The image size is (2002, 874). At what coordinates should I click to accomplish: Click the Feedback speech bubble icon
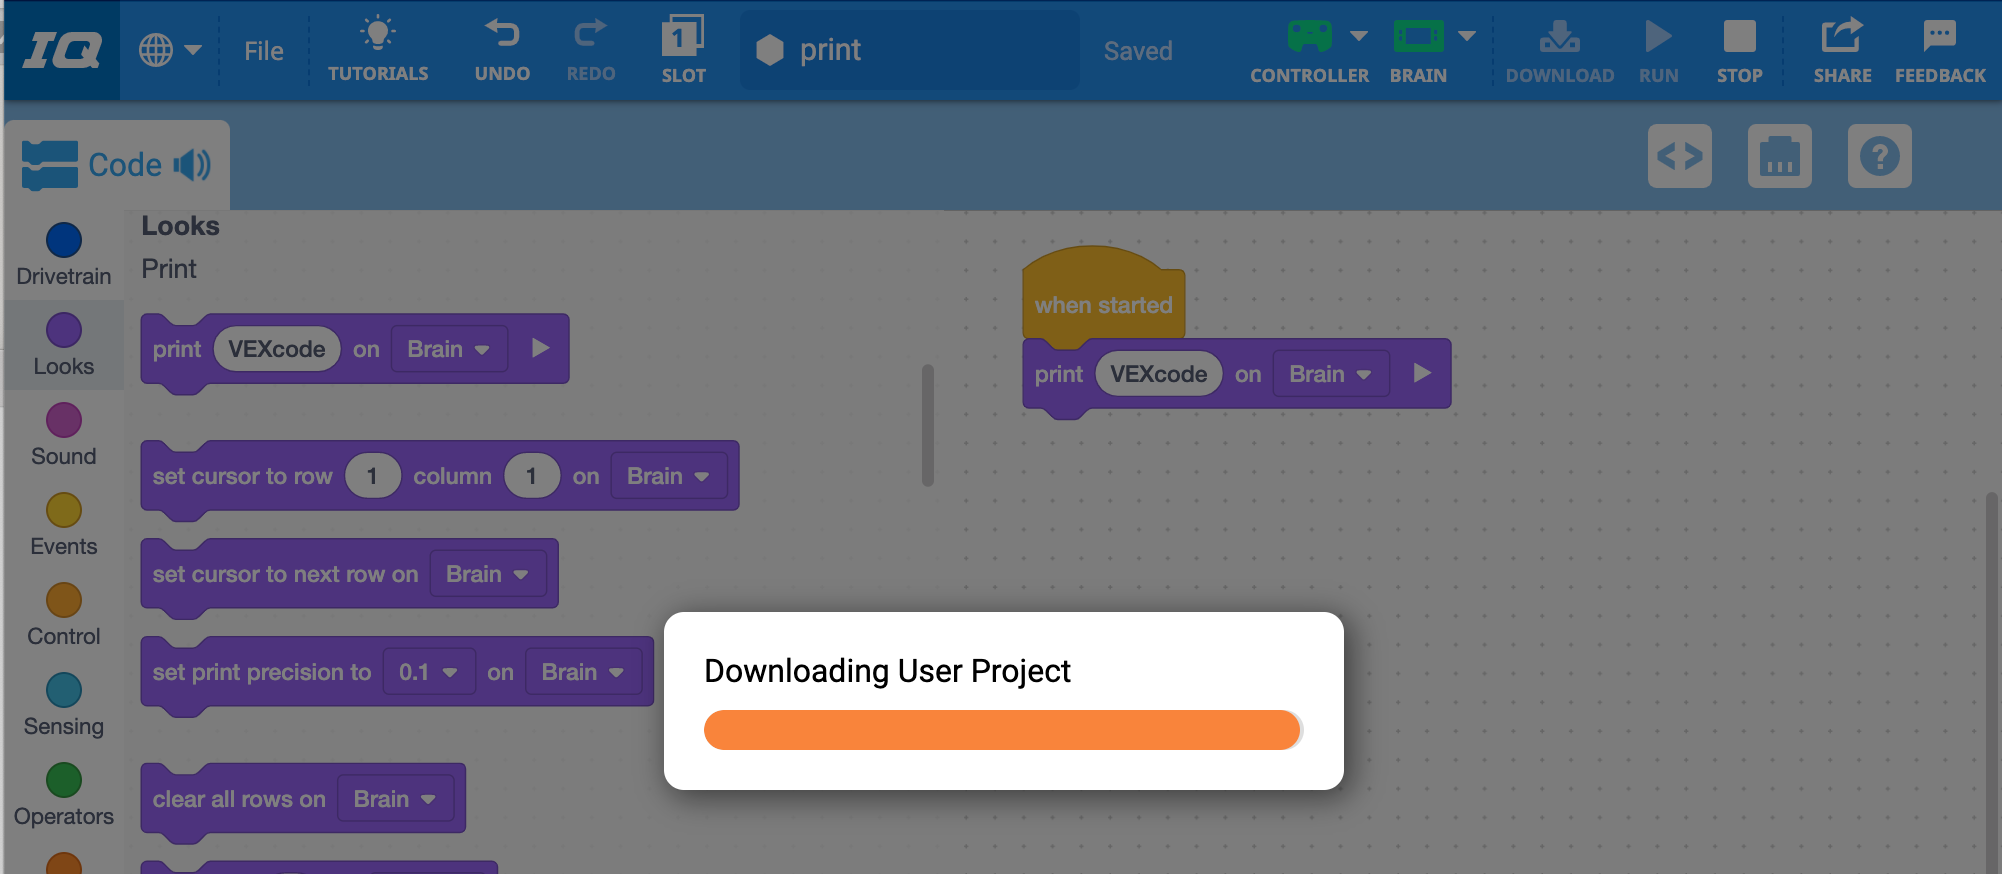click(1939, 36)
